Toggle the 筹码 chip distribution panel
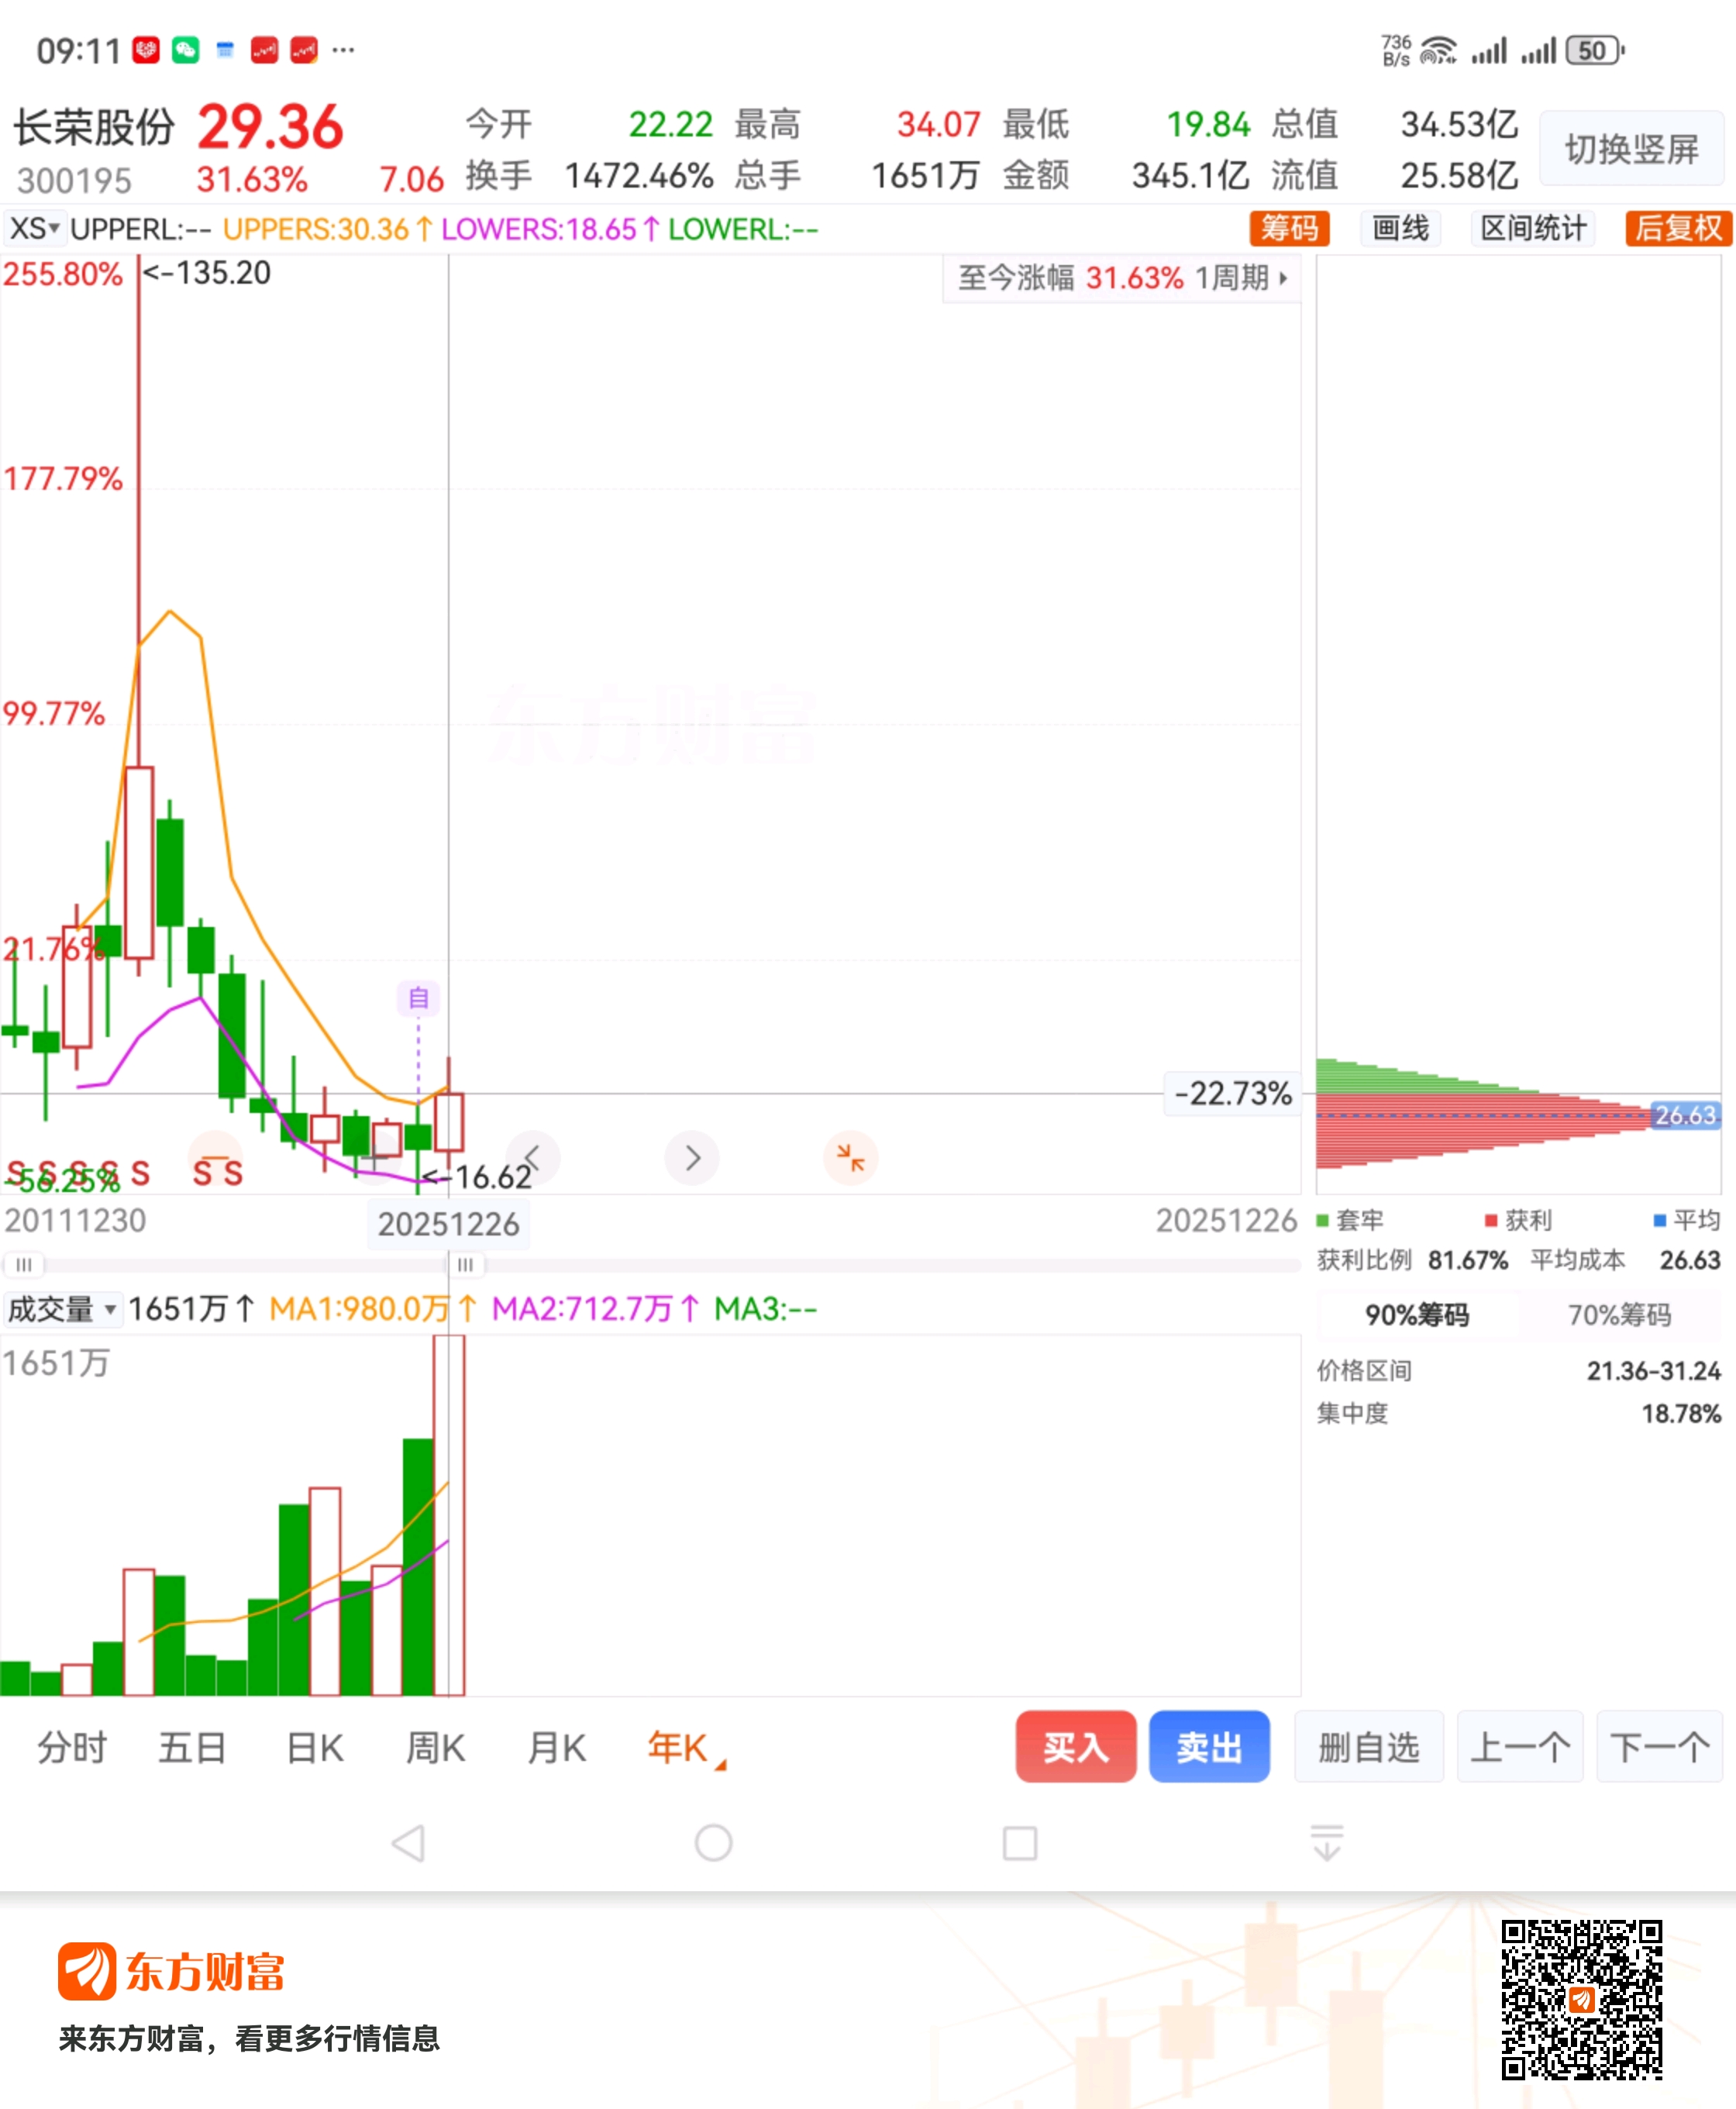1736x2109 pixels. [x=1289, y=228]
